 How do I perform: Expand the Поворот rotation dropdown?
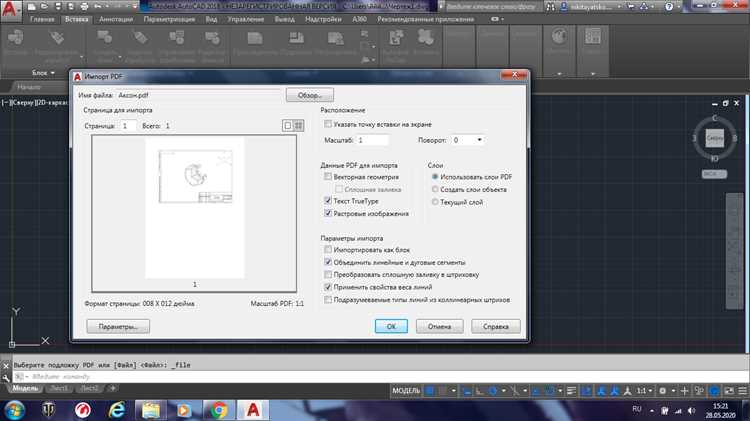(x=479, y=140)
